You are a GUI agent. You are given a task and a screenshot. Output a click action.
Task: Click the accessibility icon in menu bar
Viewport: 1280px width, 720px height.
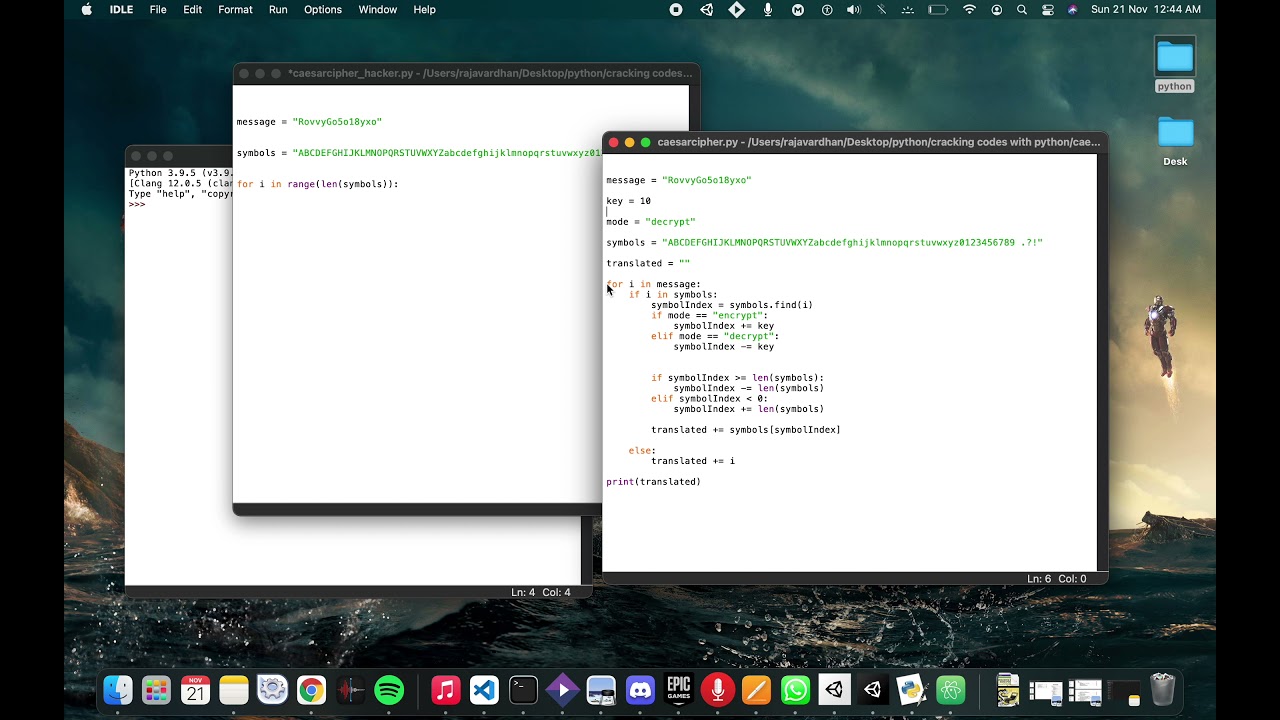pos(827,9)
